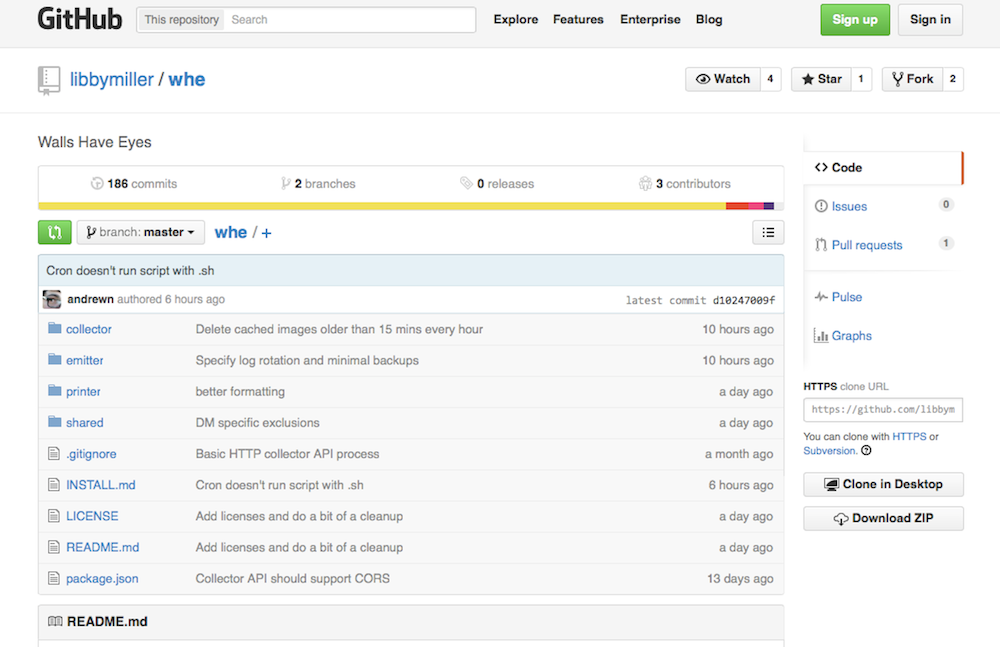Open Blog in the top navigation

[x=709, y=20]
